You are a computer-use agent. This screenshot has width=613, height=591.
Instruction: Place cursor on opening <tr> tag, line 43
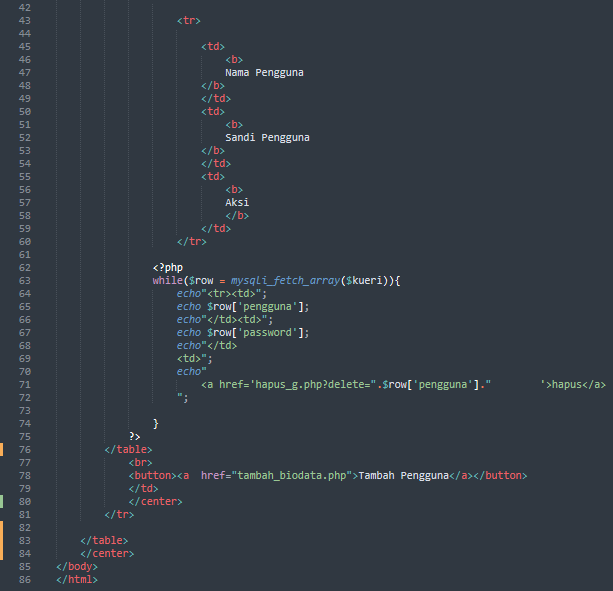(x=189, y=21)
